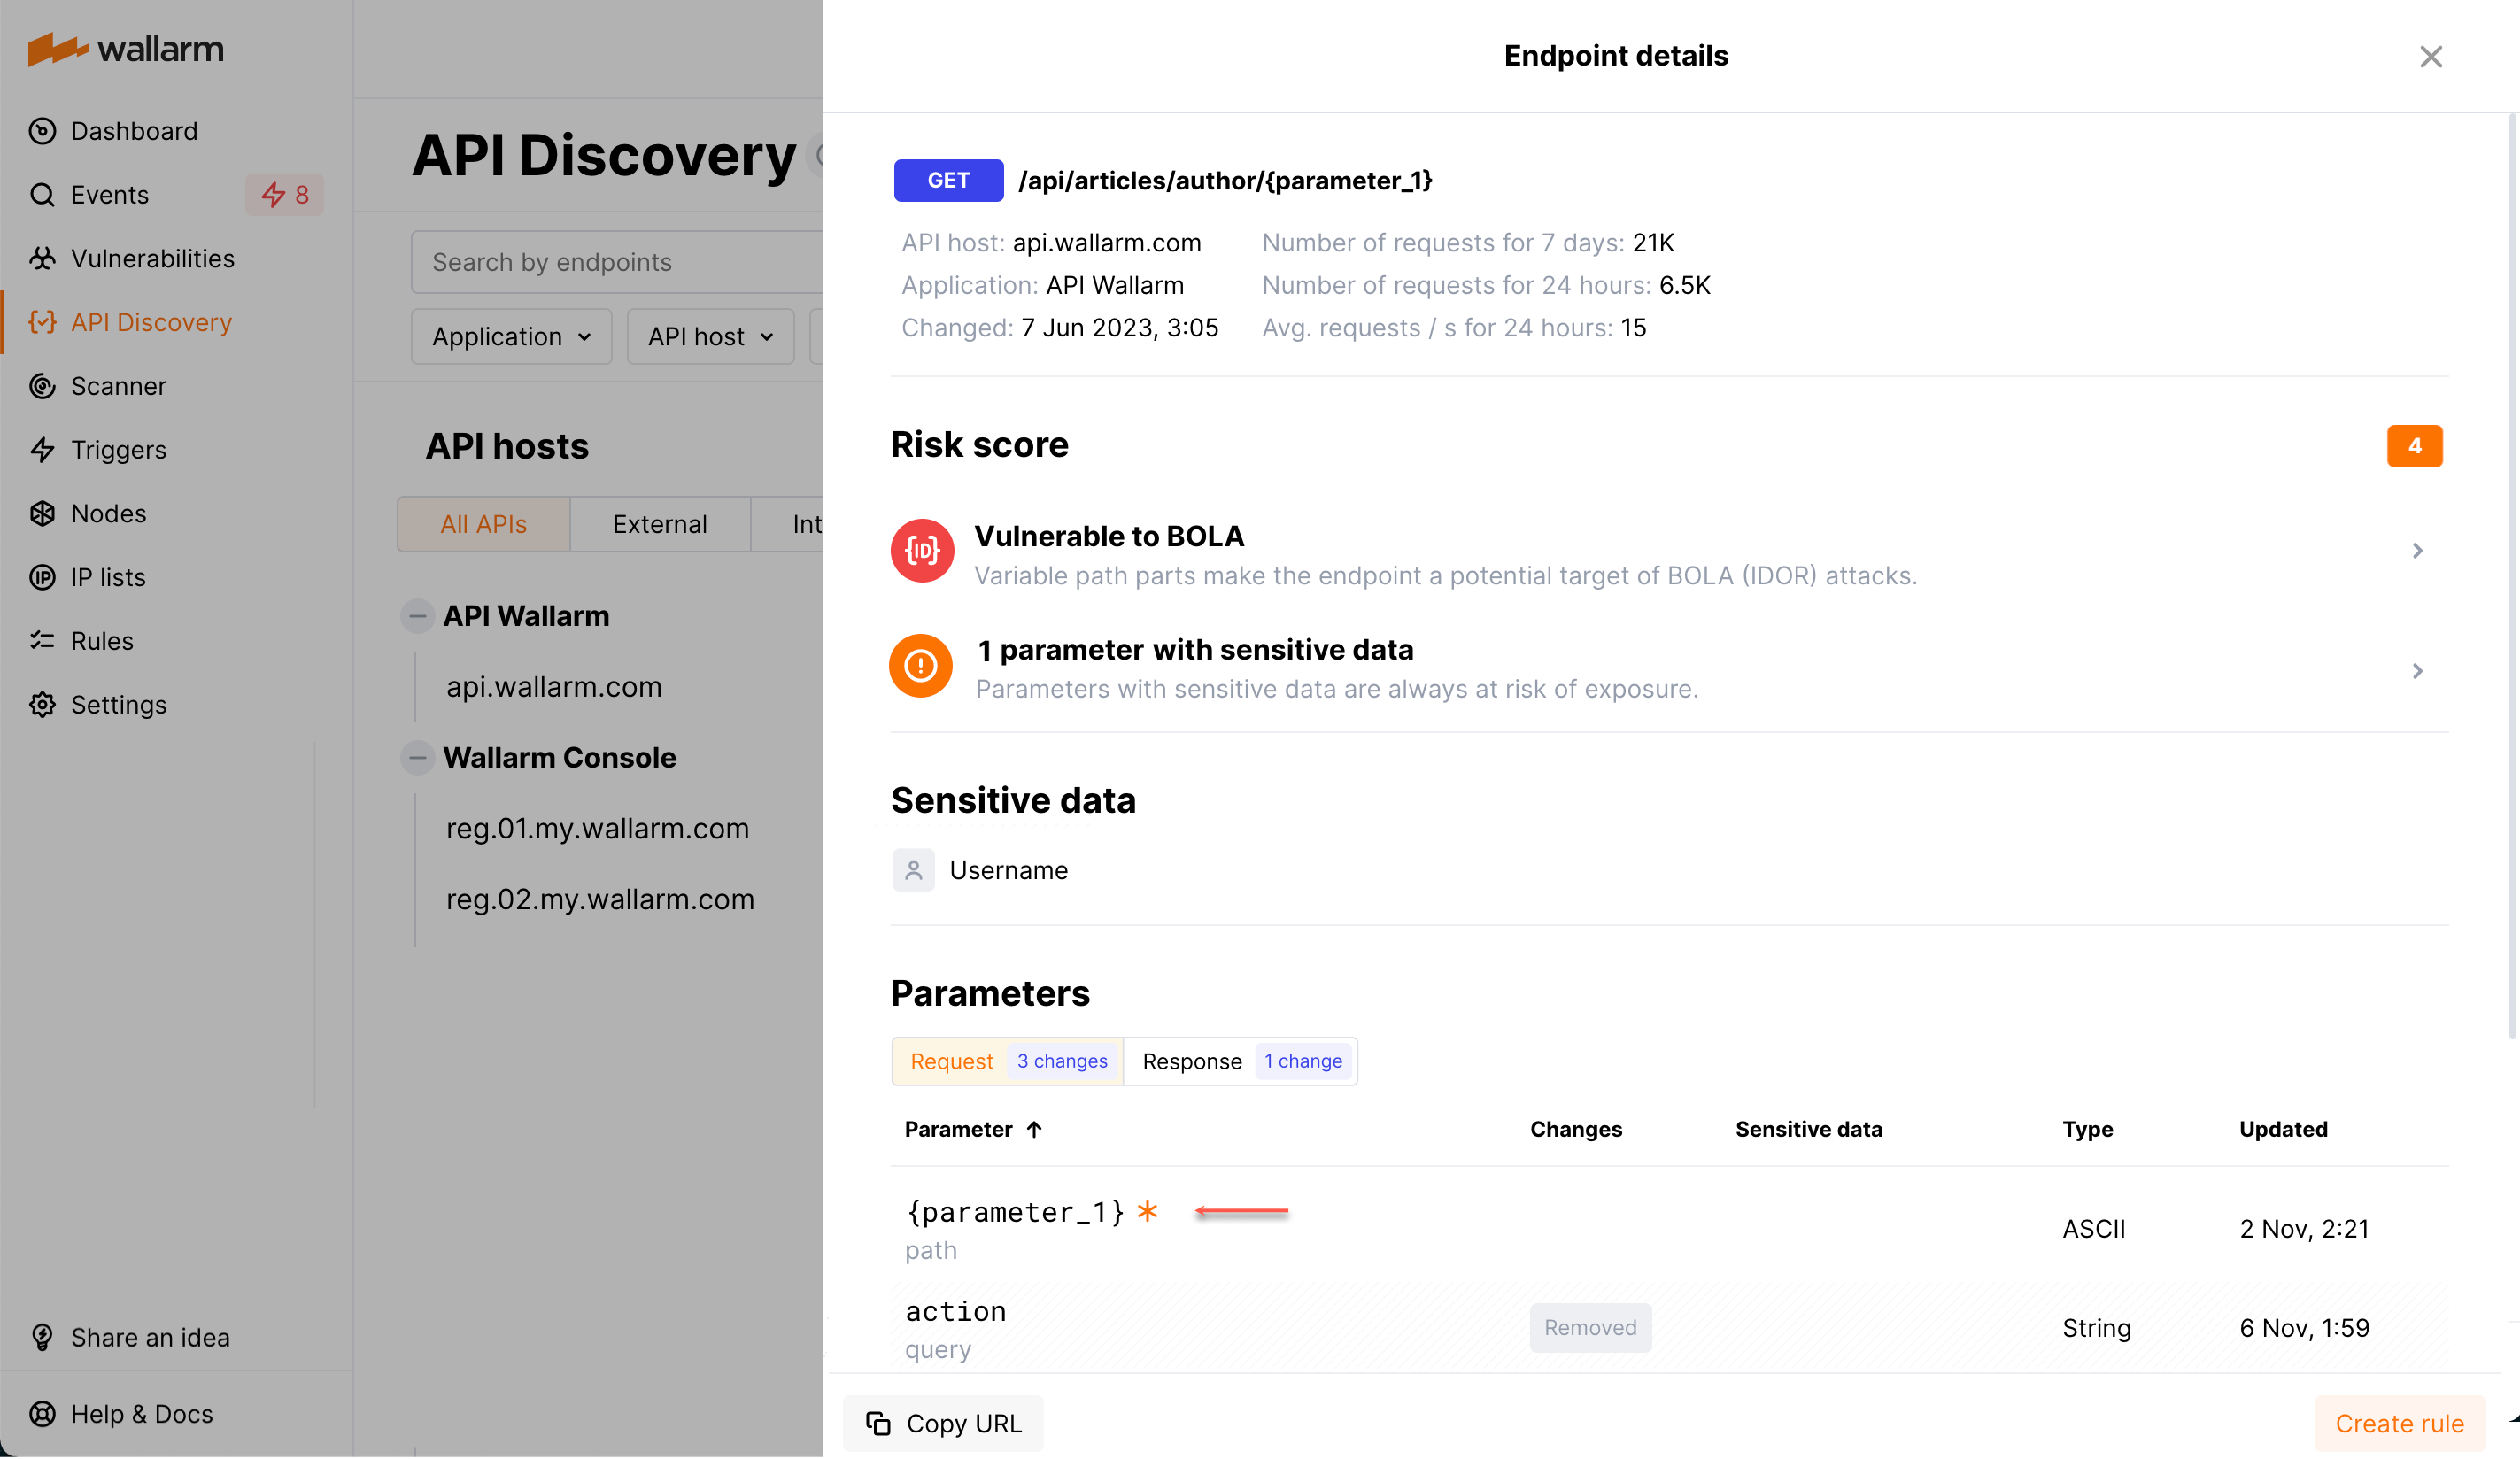Click the Wallarm logo
2520x1459 pixels.
pos(126,48)
